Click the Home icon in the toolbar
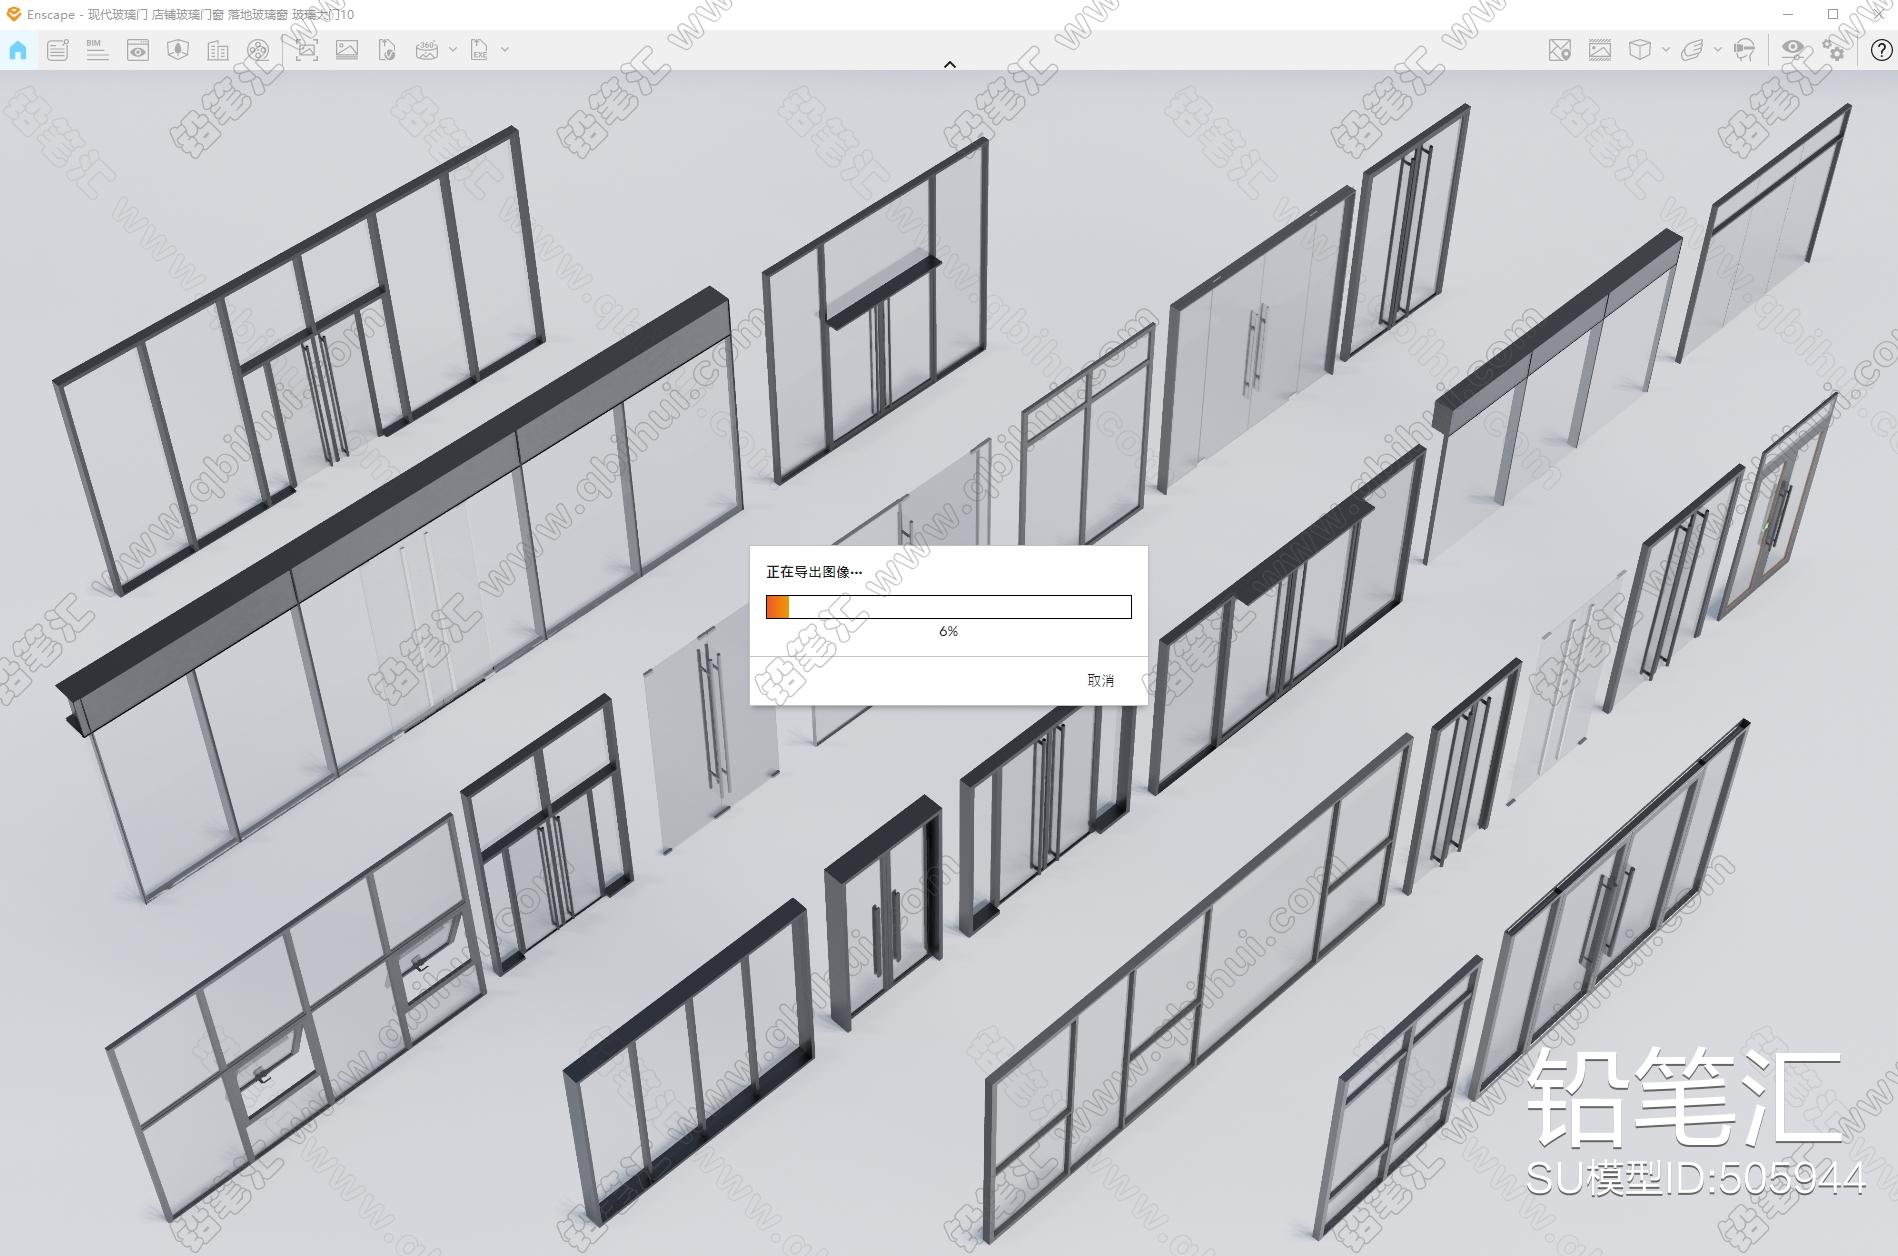Screen dimensions: 1898x1256 click(18, 50)
